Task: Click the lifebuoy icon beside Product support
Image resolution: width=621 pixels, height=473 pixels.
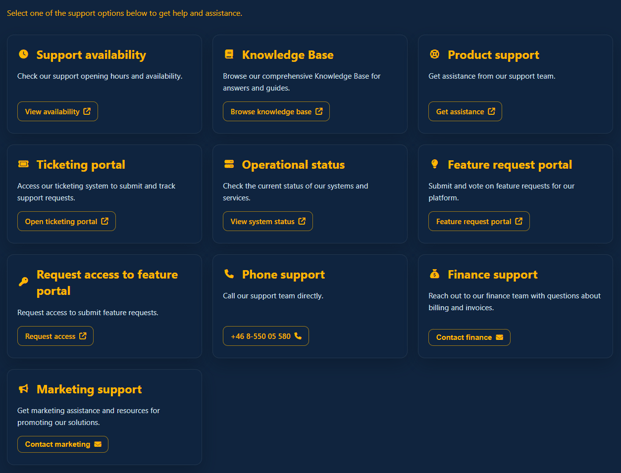Action: tap(435, 54)
